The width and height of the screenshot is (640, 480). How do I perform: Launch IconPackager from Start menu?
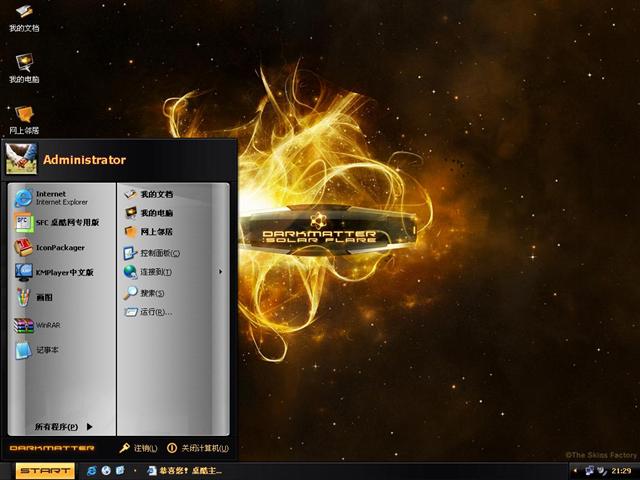62,247
